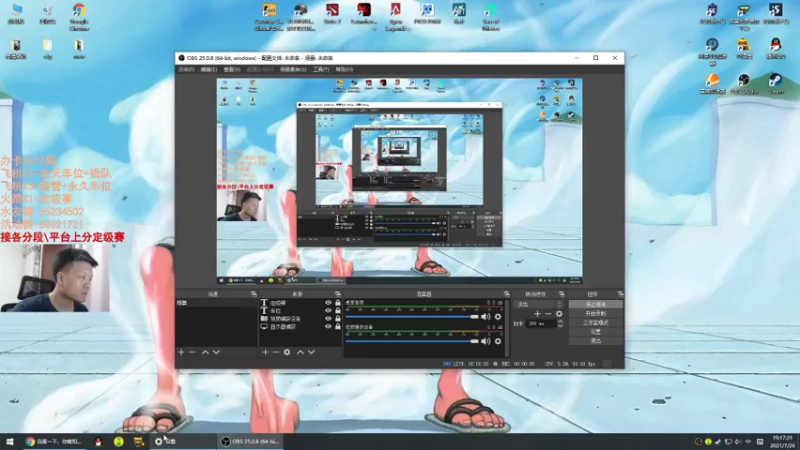Unlock the first text source
This screenshot has height=450, width=800.
[x=338, y=303]
